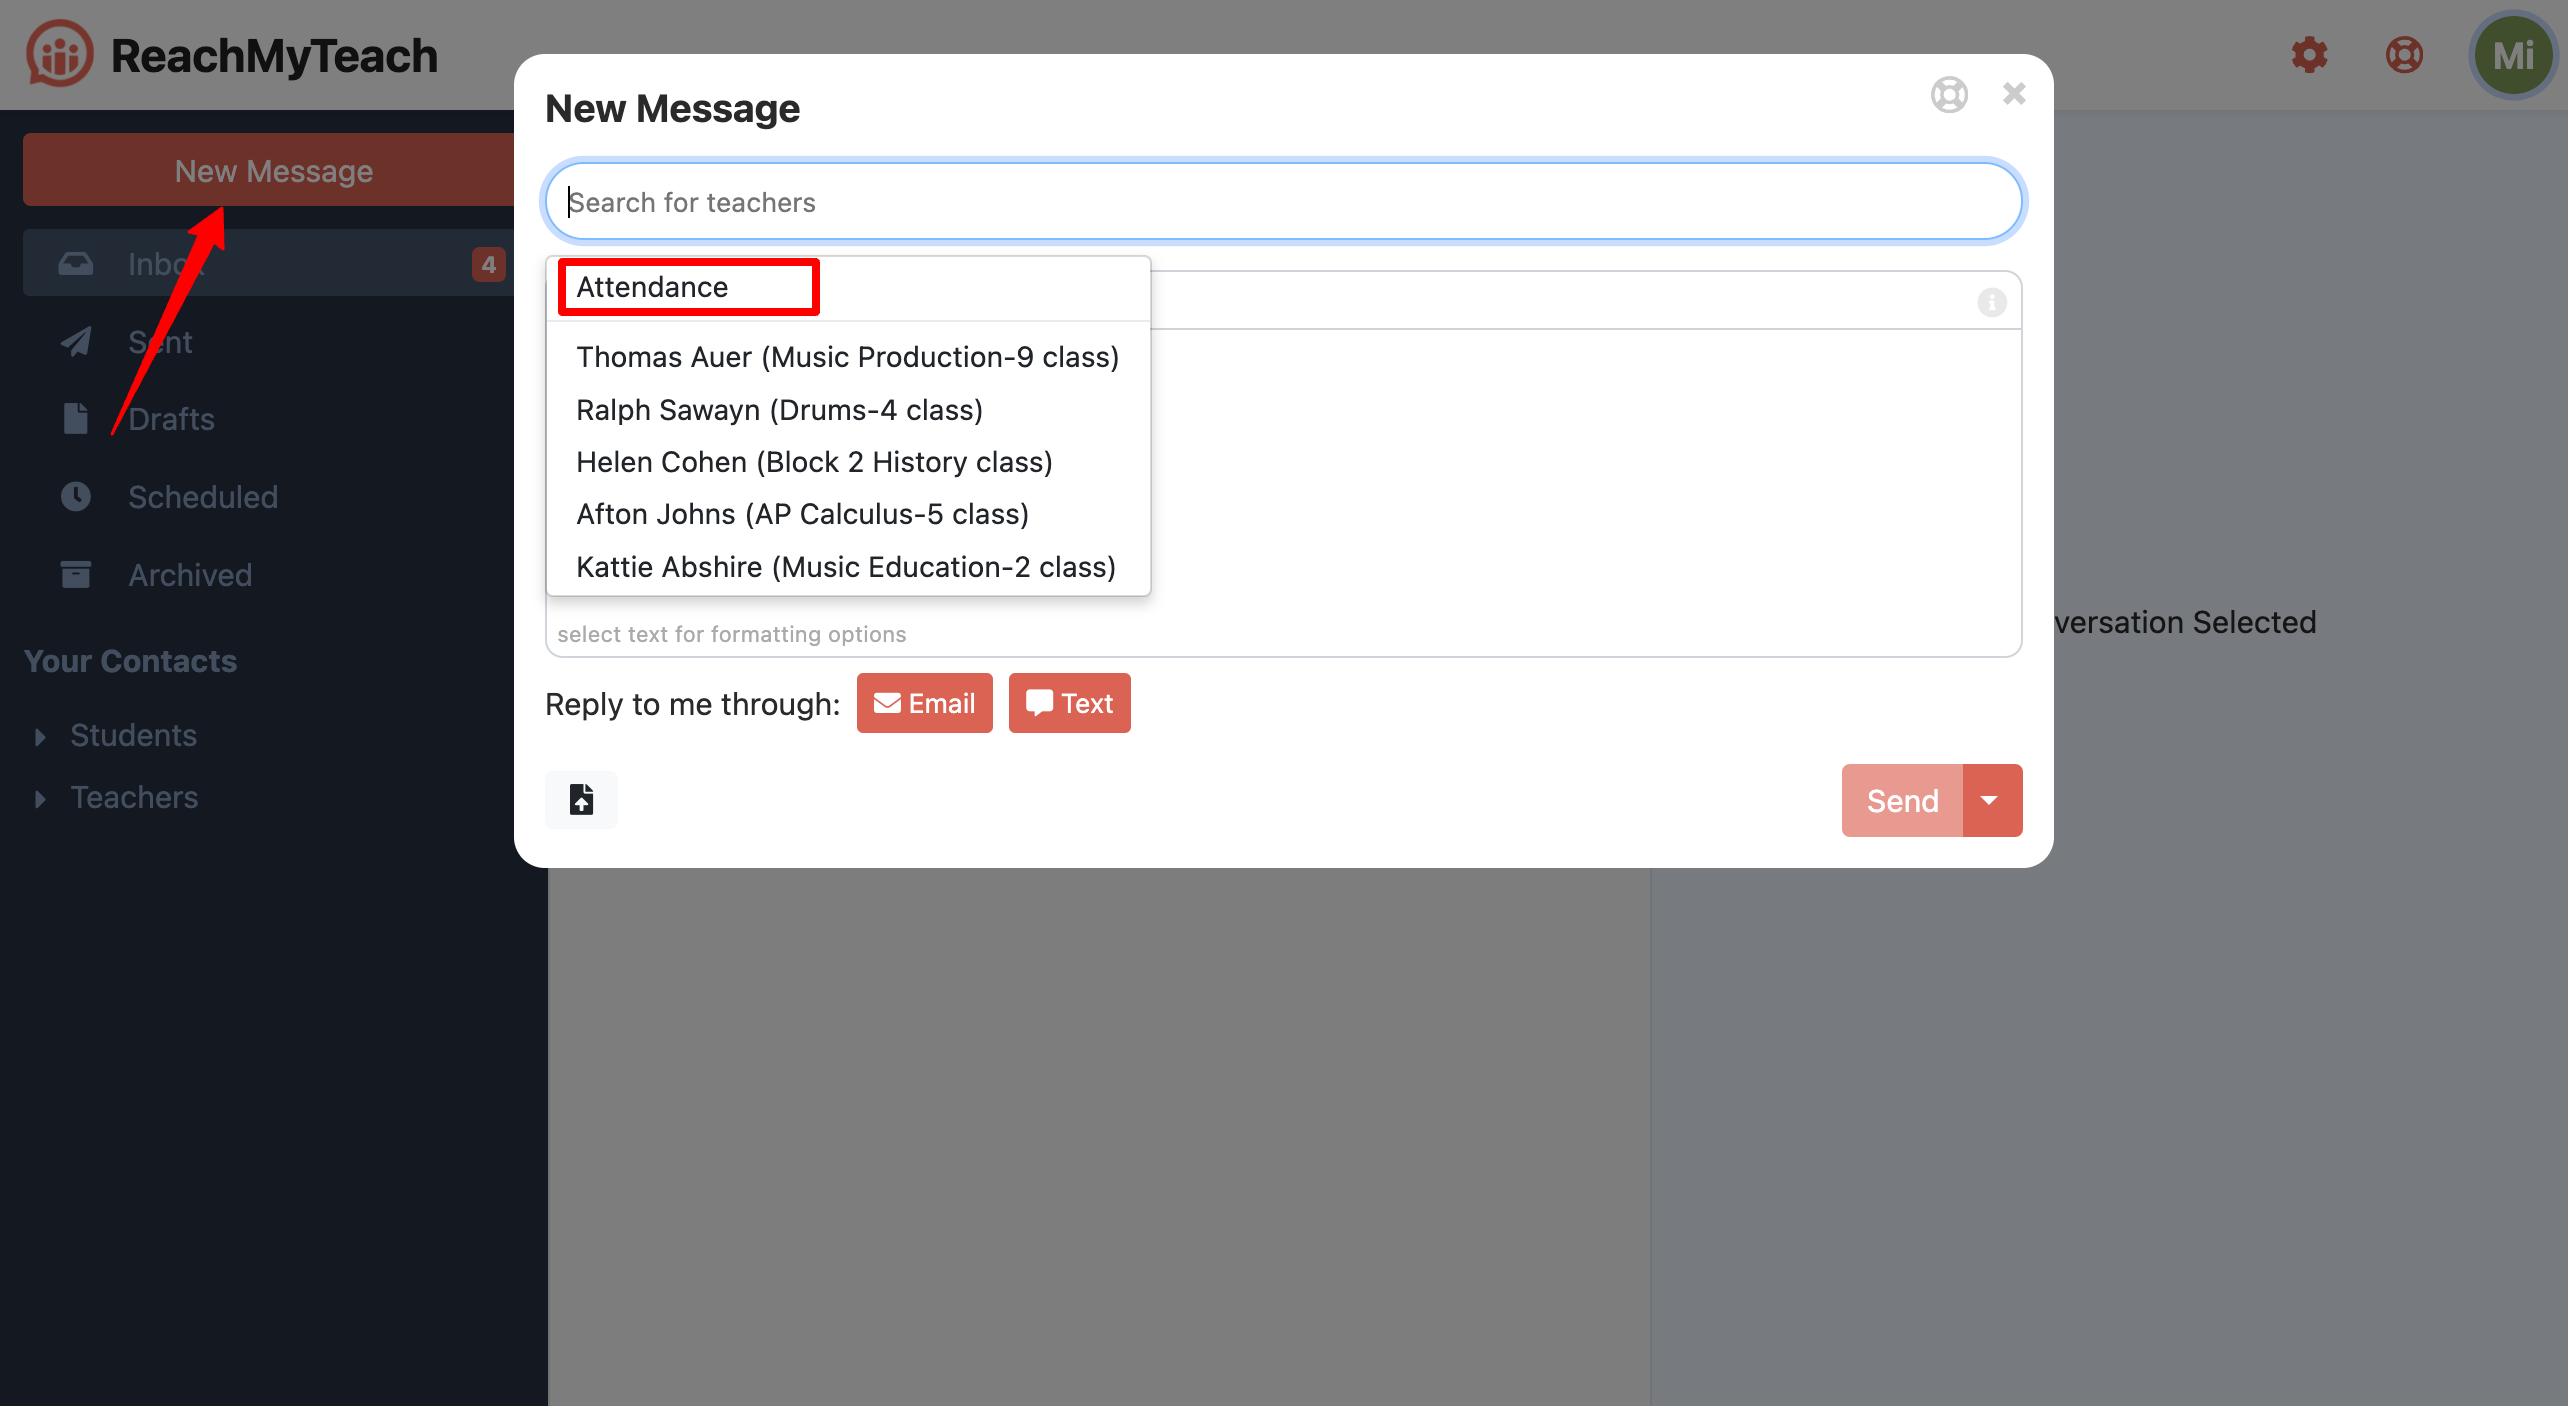
Task: Focus the Search for teachers field
Action: (1283, 202)
